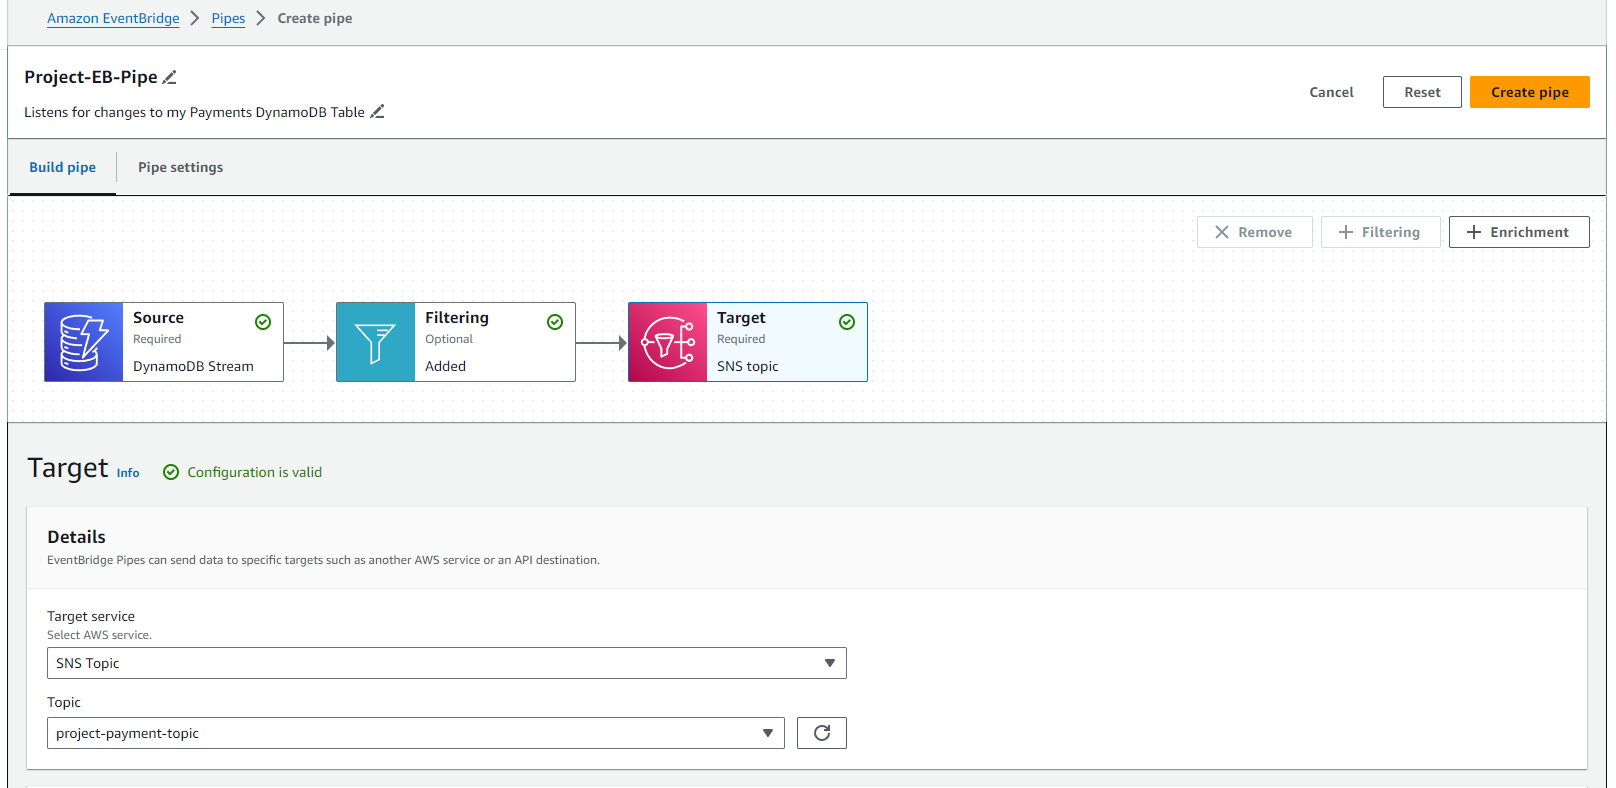Viewport: 1616px width, 788px height.
Task: Click the Create pipe button
Action: [1530, 92]
